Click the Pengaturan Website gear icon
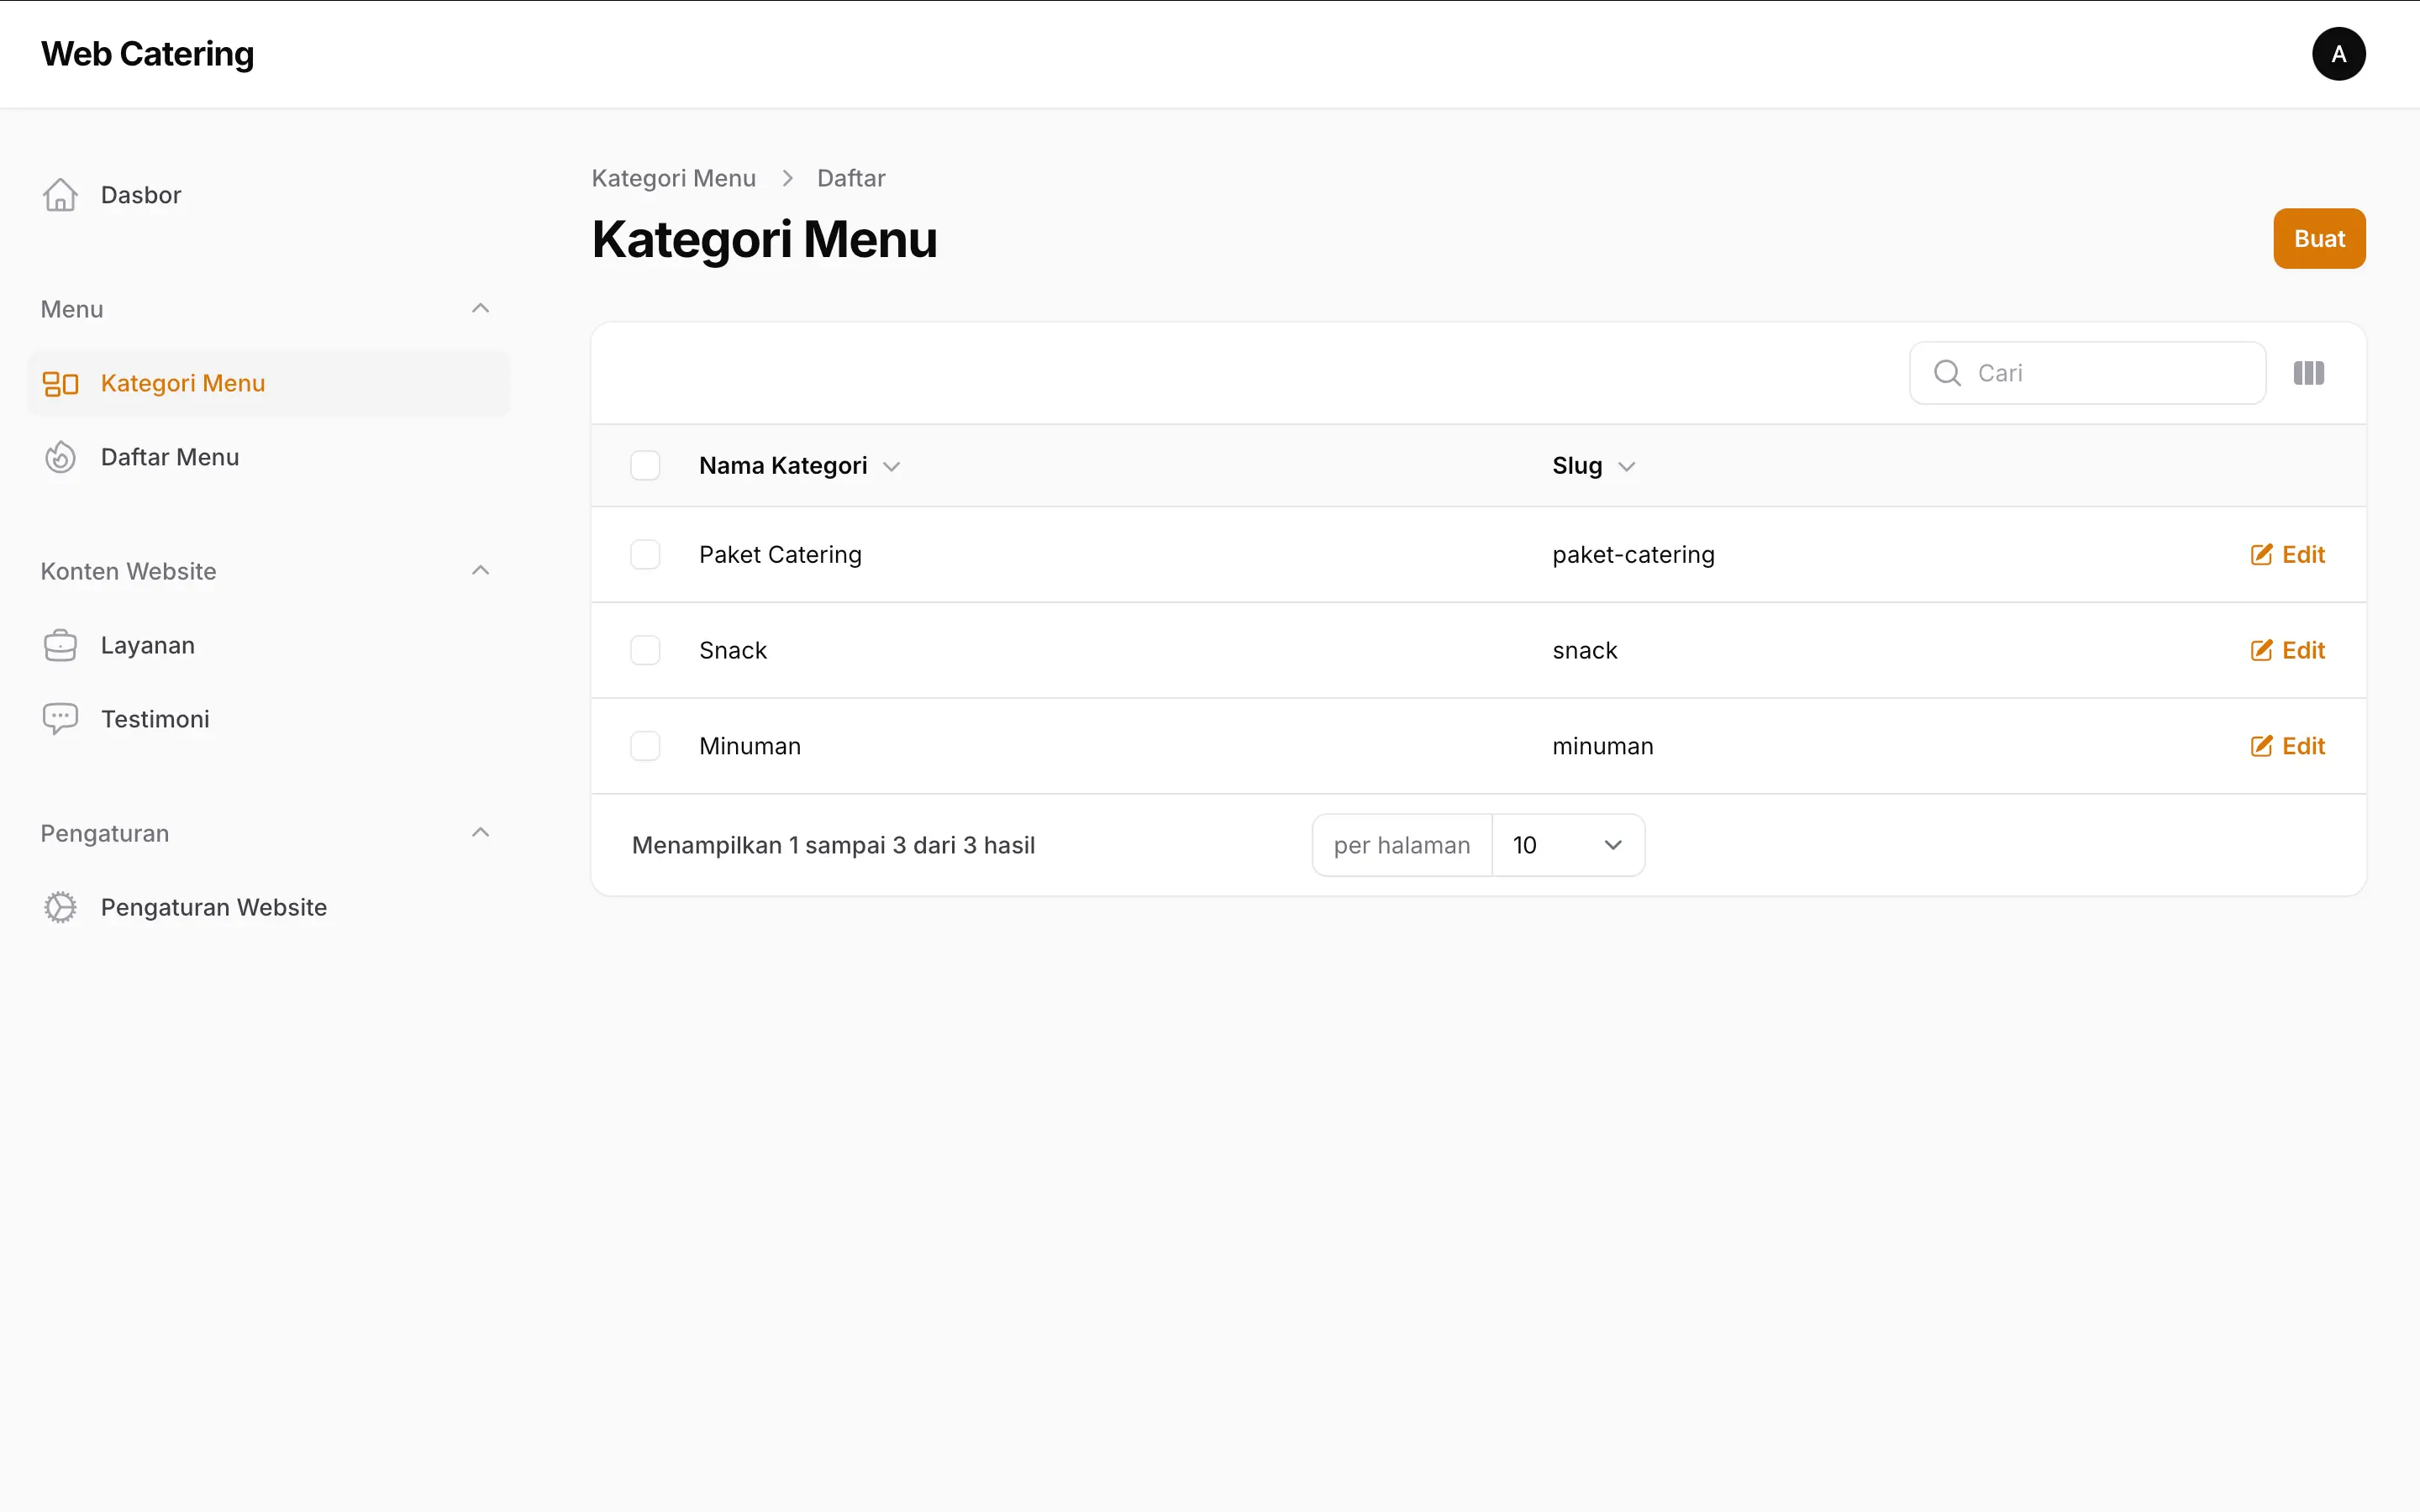2420x1512 pixels. point(60,907)
